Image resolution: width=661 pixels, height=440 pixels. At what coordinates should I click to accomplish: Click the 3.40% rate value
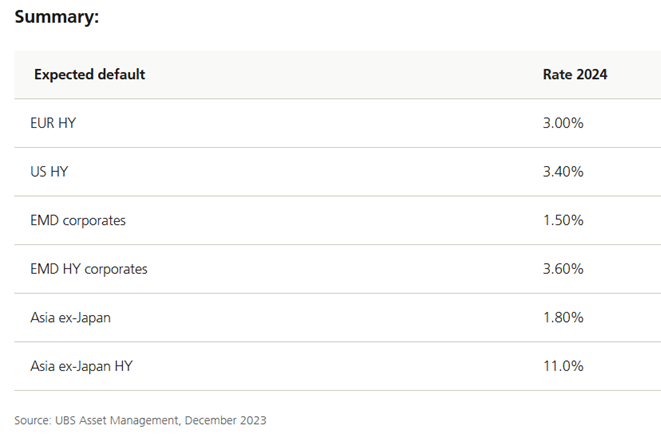coord(563,172)
